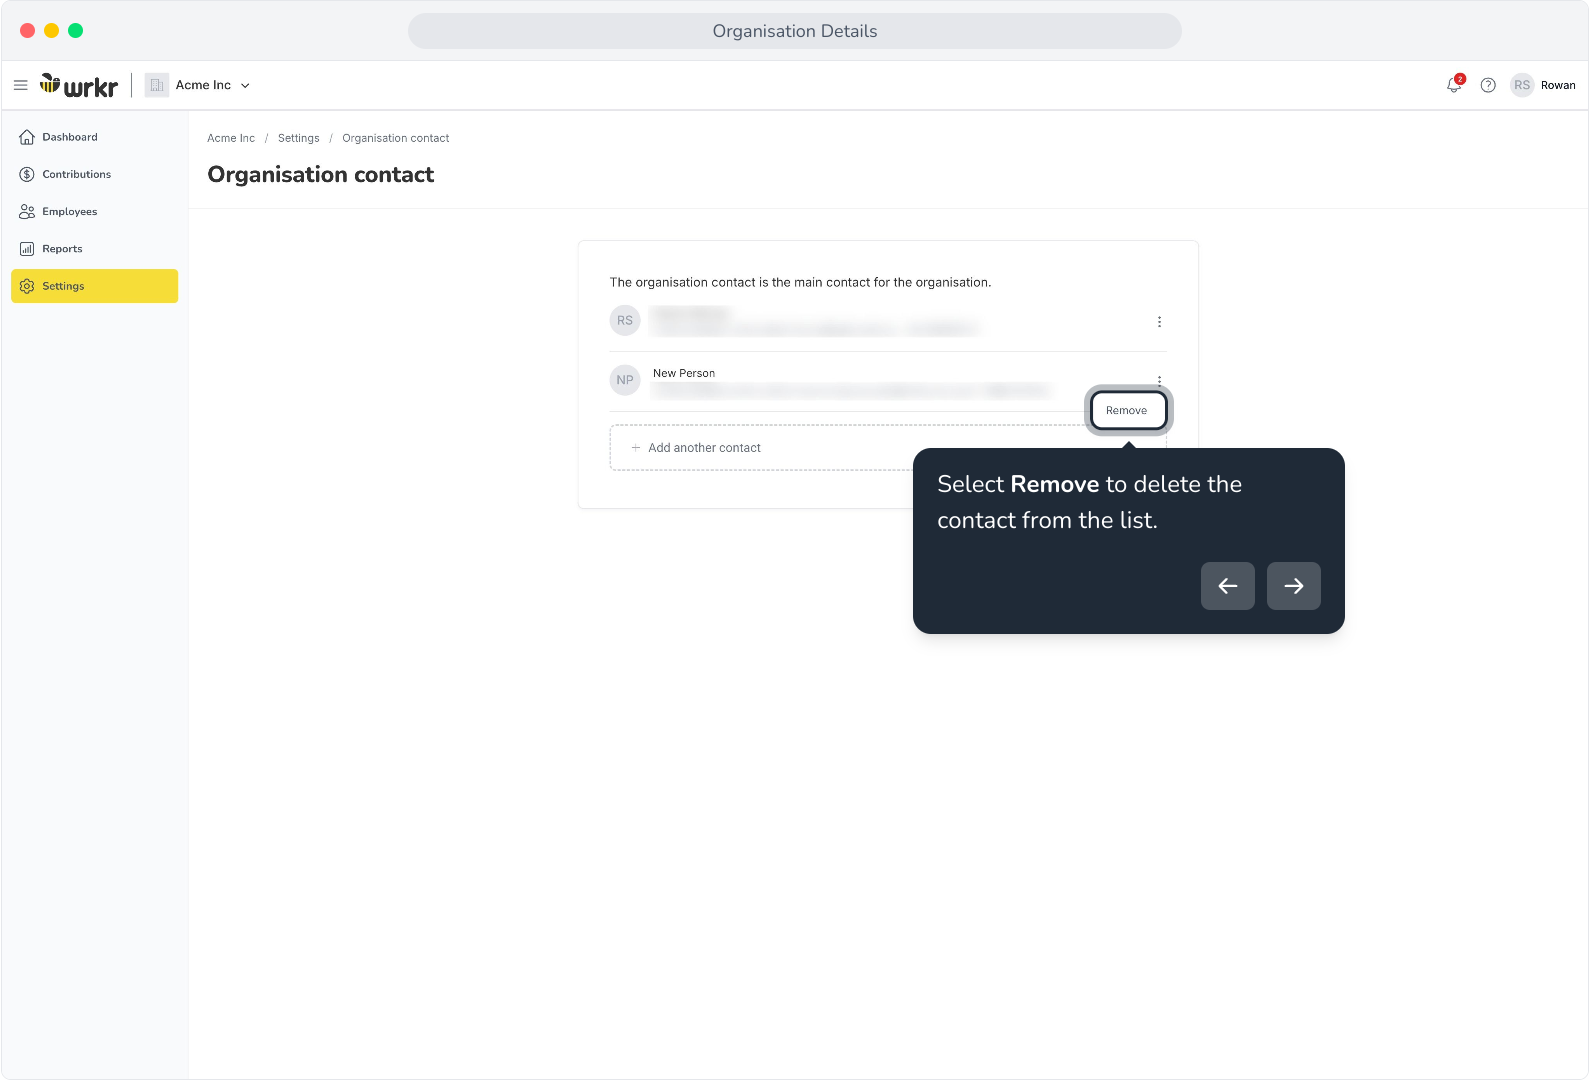Click the RS contact avatar in list

point(625,321)
